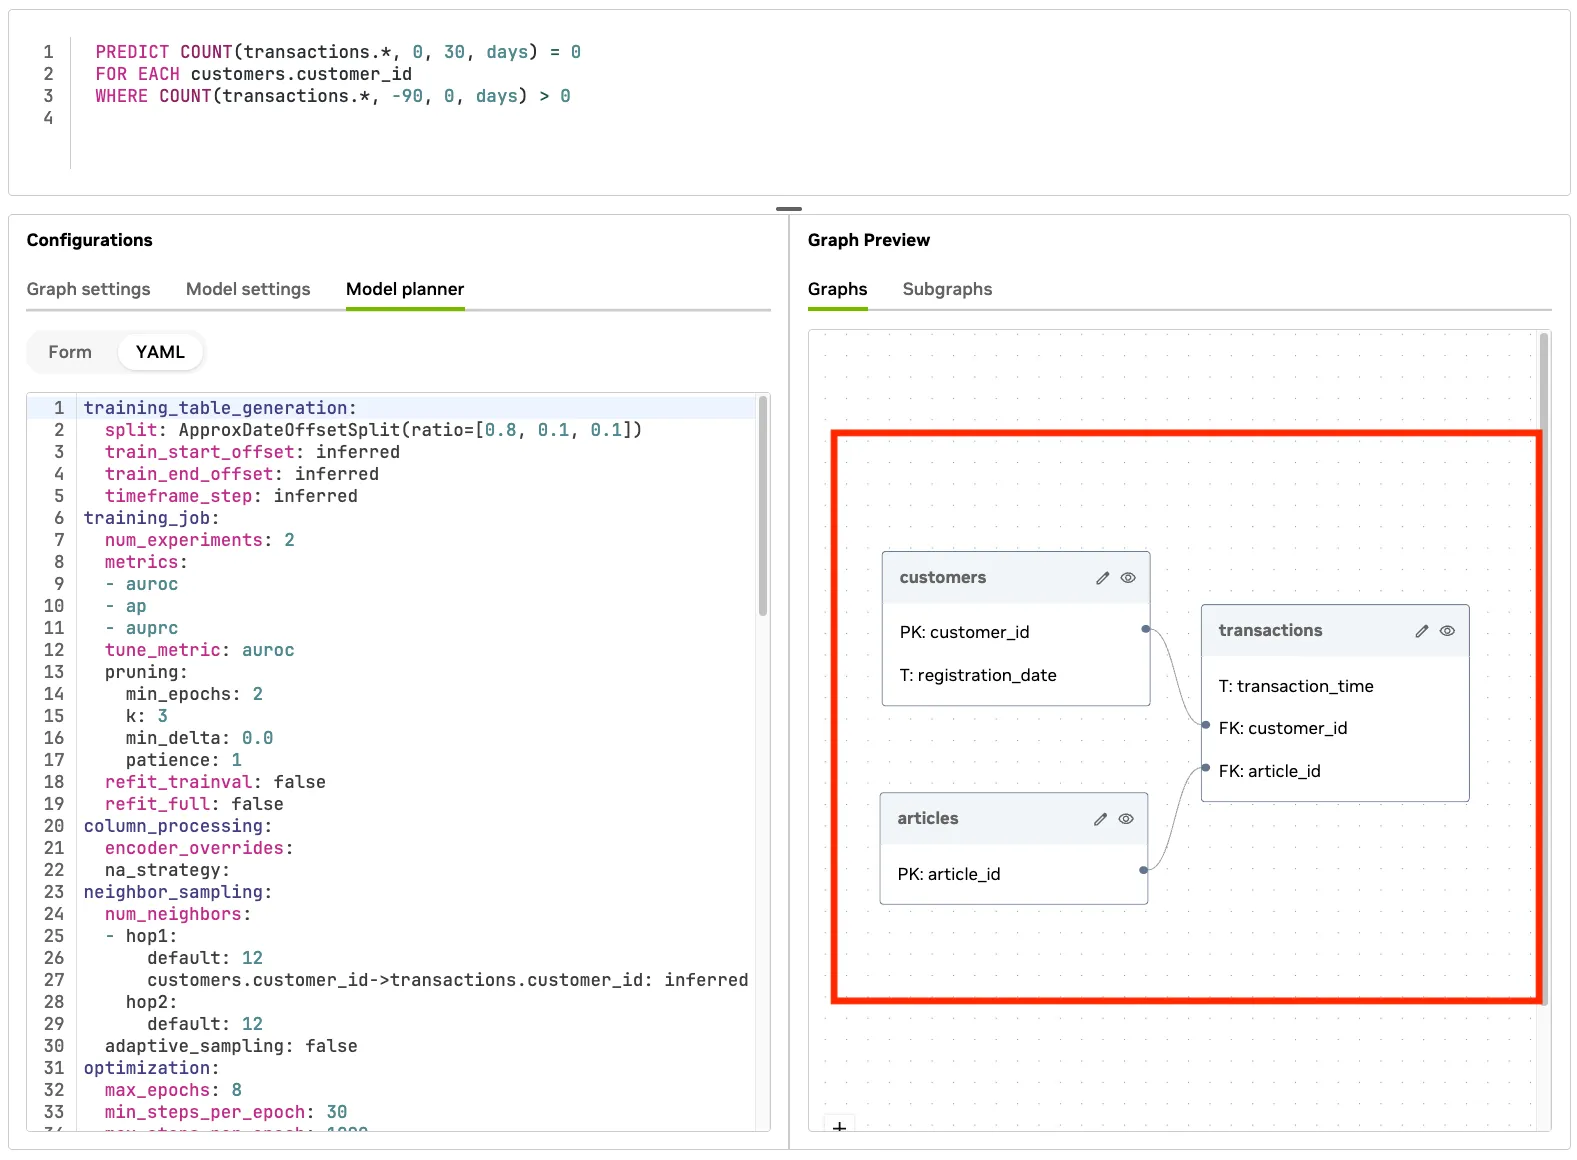1577x1160 pixels.
Task: Switch model planner to YAML view
Action: click(160, 352)
